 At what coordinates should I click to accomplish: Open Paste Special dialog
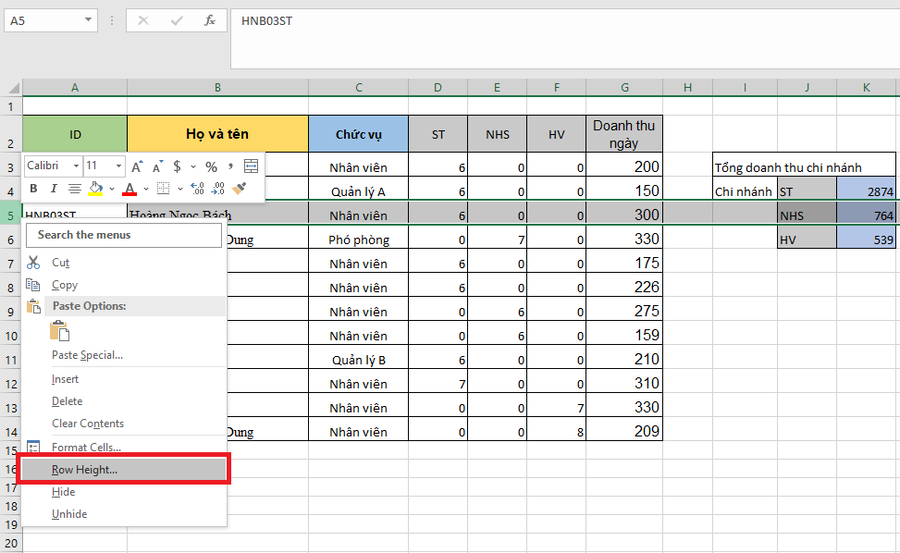click(124, 355)
